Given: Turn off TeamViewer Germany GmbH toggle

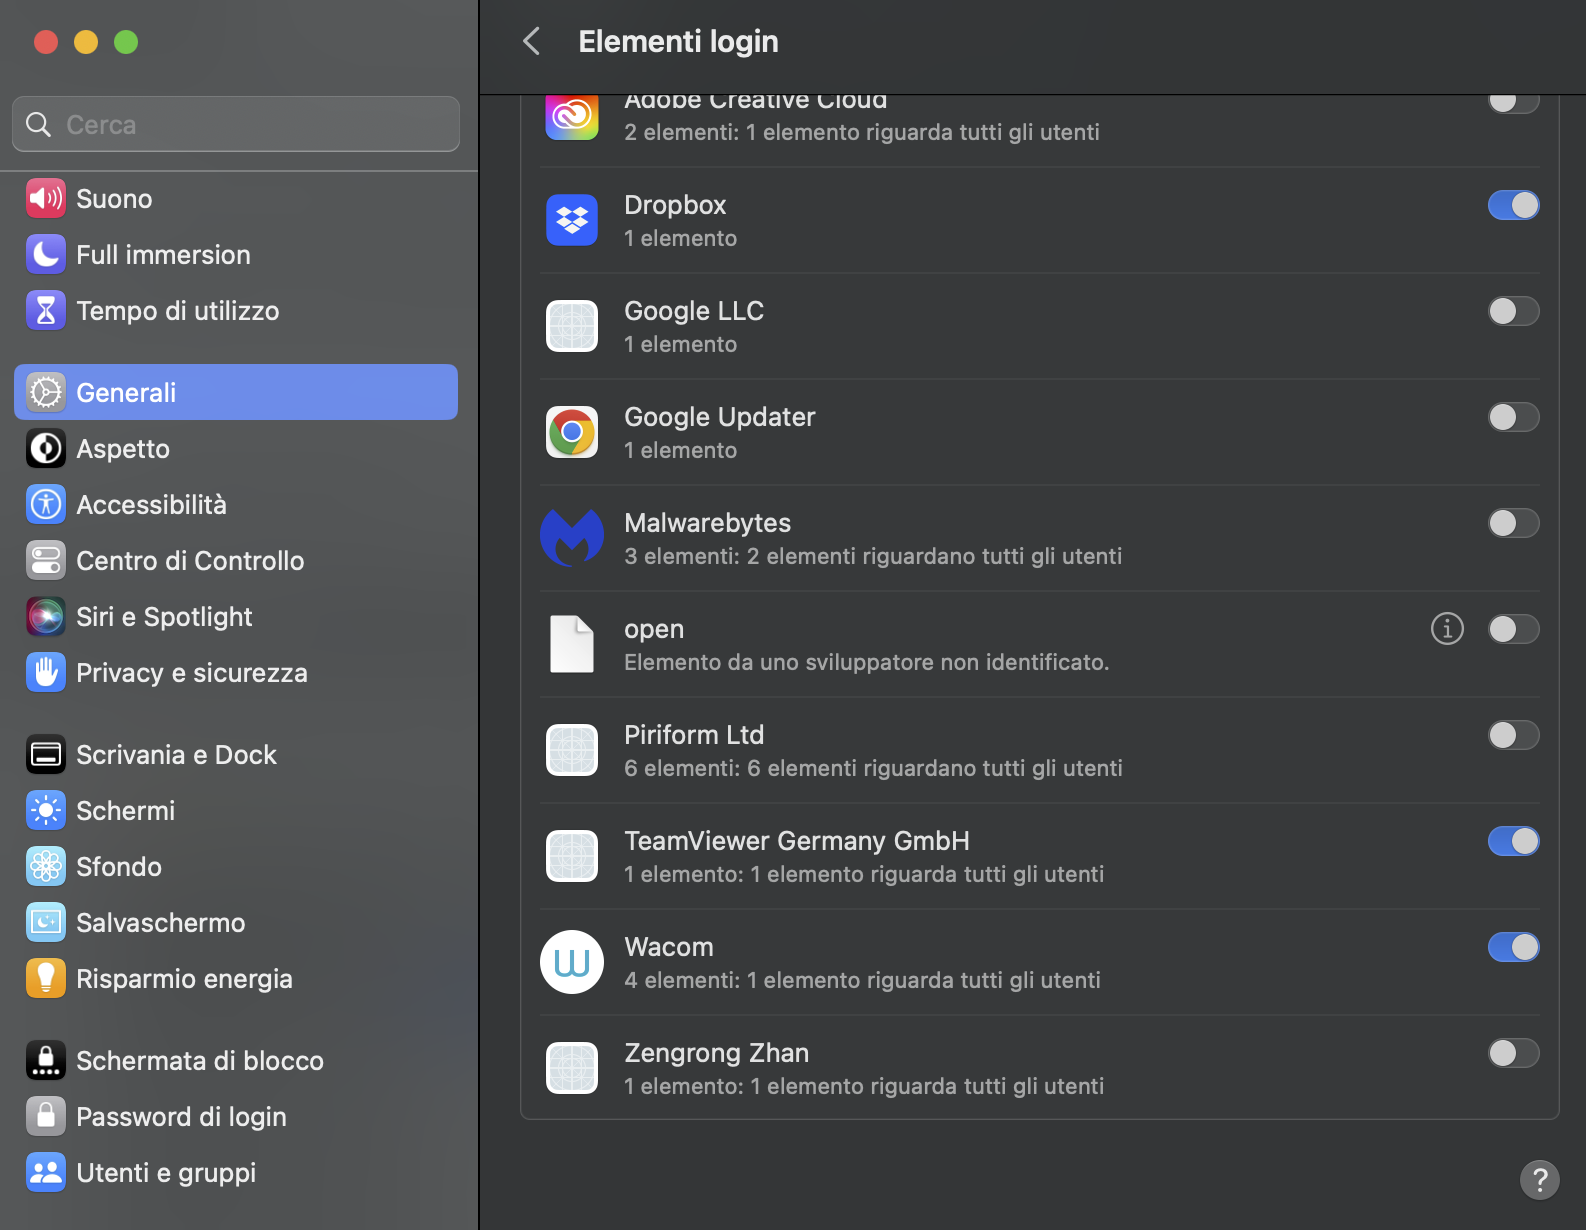Looking at the screenshot, I should [x=1514, y=841].
